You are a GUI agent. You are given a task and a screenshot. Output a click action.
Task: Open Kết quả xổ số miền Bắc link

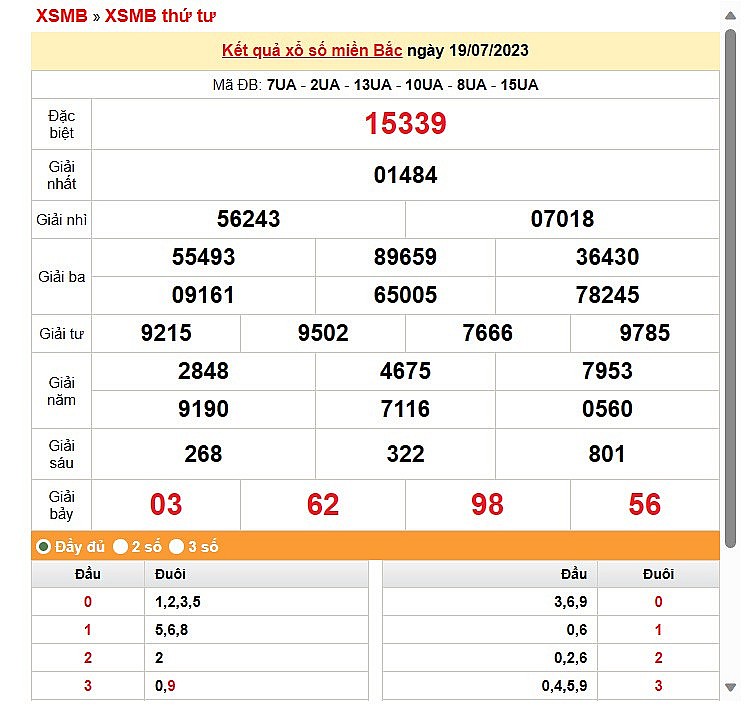pyautogui.click(x=311, y=50)
